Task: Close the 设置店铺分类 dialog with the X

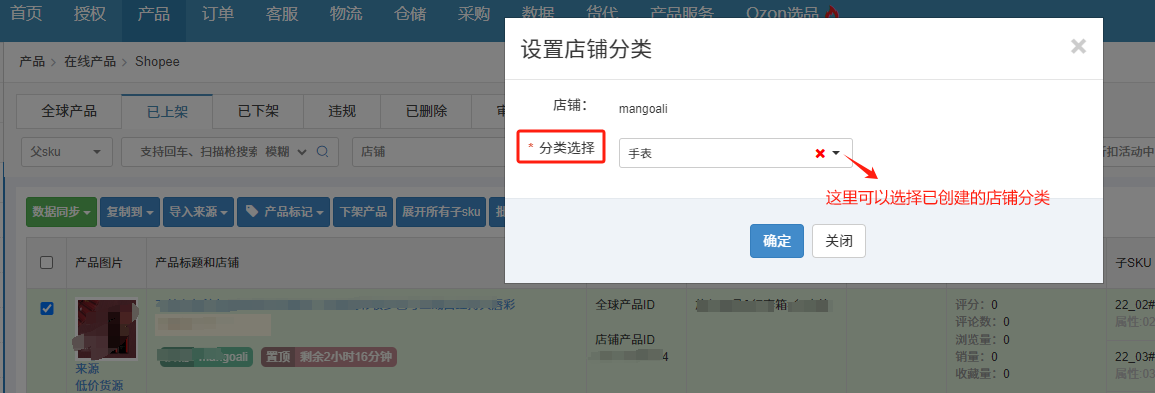Action: click(x=1078, y=47)
